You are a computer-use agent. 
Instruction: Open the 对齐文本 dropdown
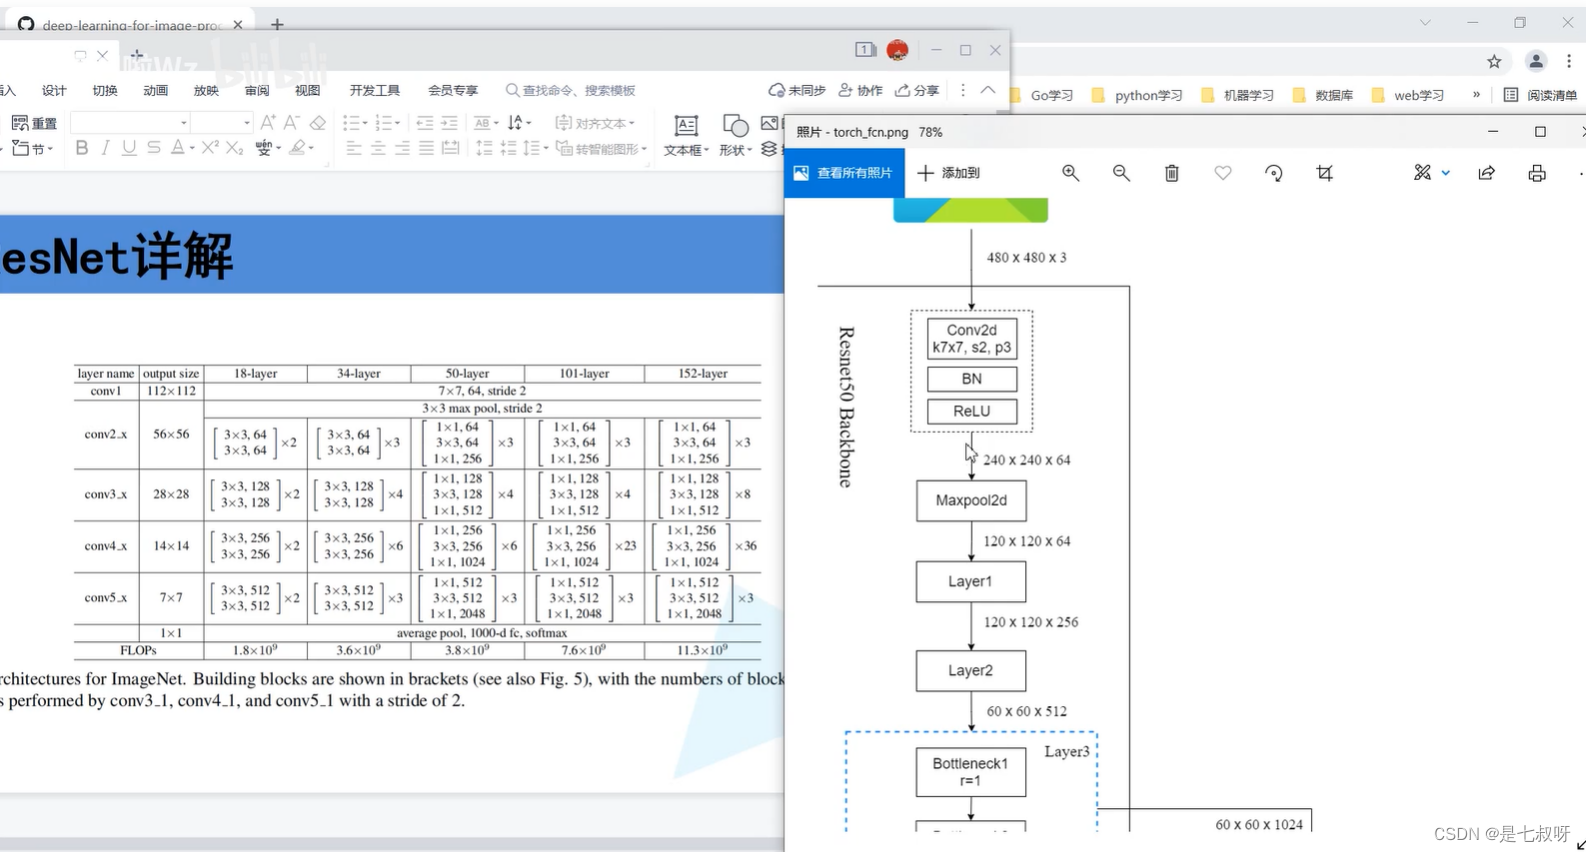(x=595, y=123)
